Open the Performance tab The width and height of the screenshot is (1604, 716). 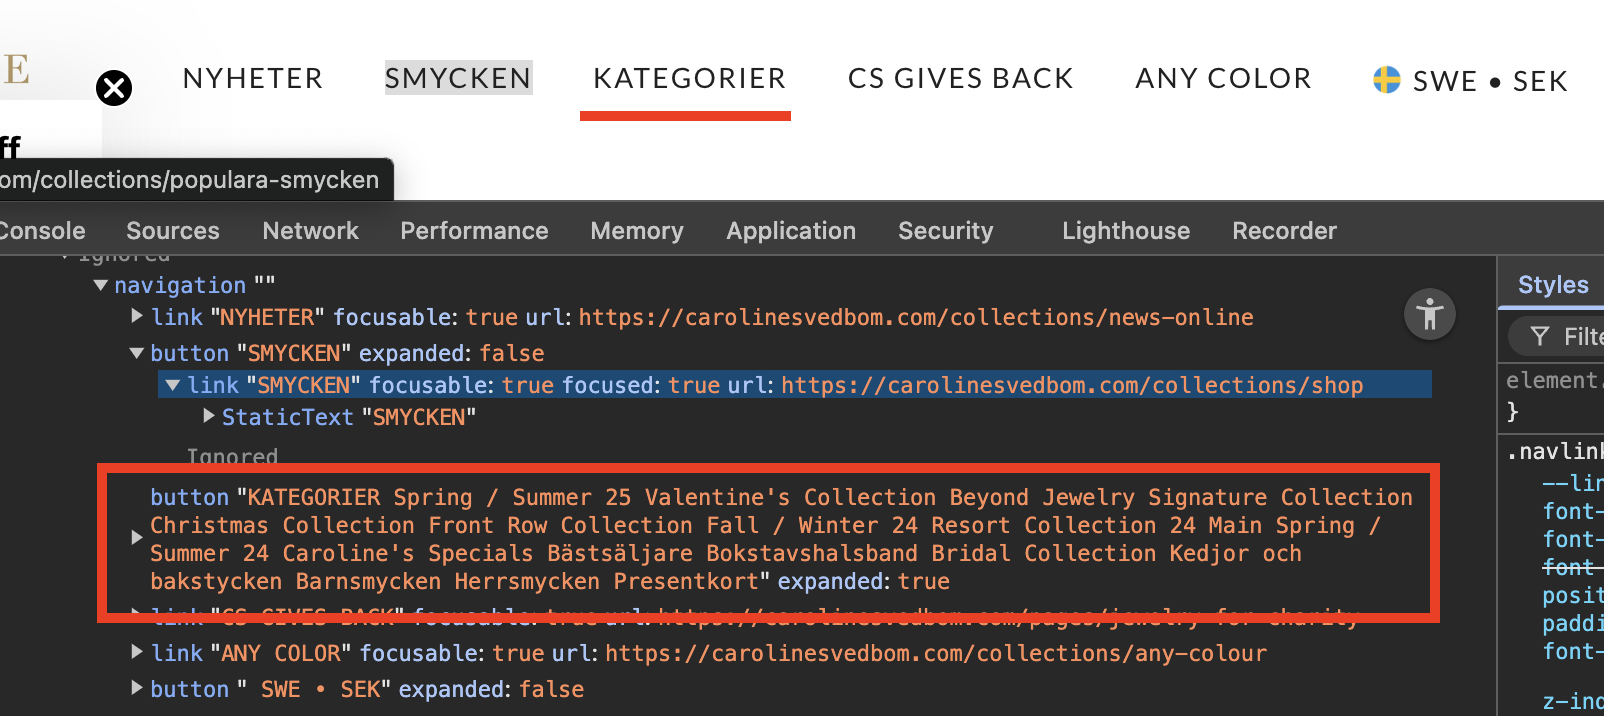tap(474, 231)
